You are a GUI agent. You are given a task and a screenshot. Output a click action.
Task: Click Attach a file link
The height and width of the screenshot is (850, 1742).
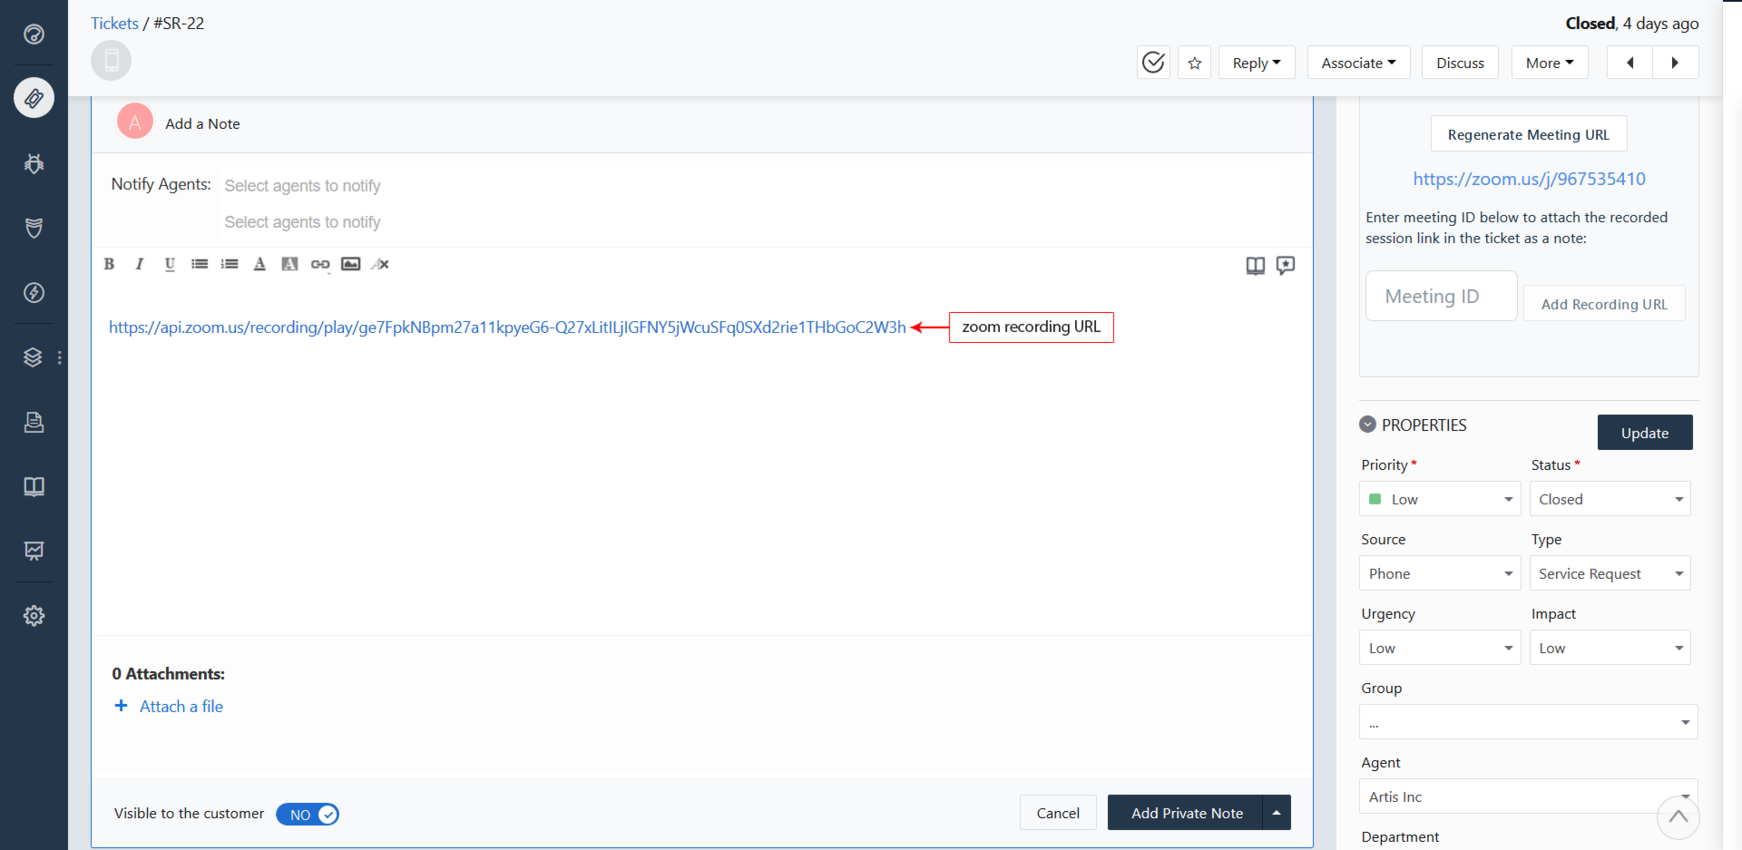pos(181,706)
